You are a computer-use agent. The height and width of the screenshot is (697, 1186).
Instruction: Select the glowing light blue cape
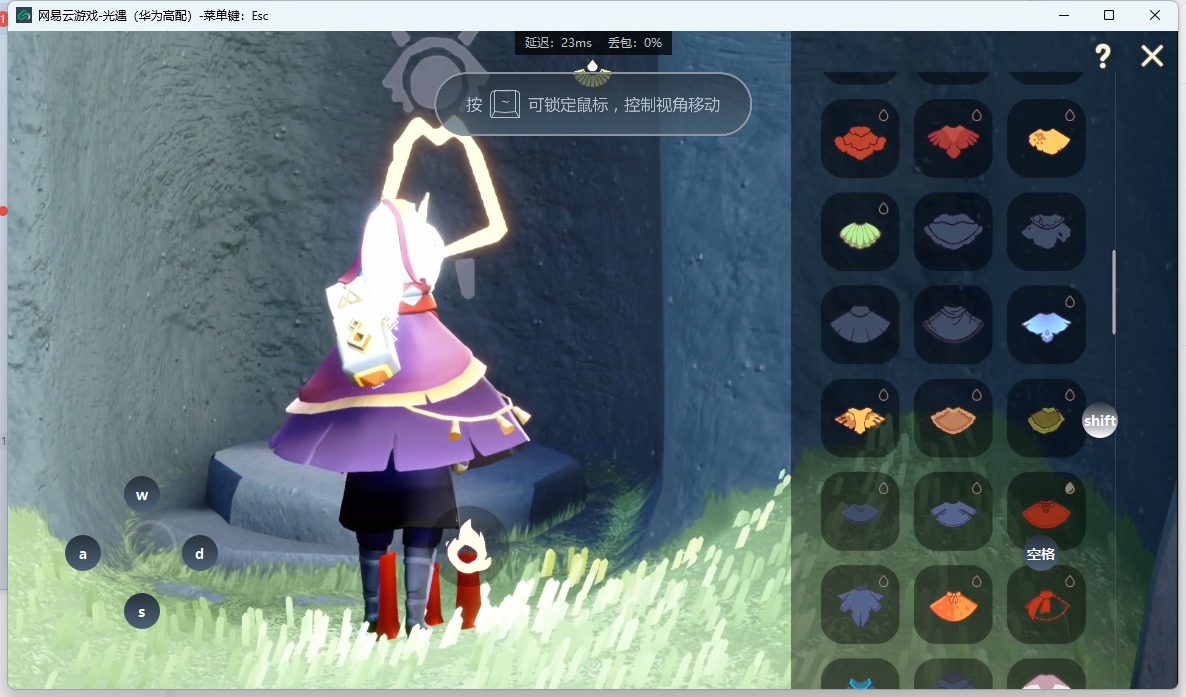[1047, 325]
